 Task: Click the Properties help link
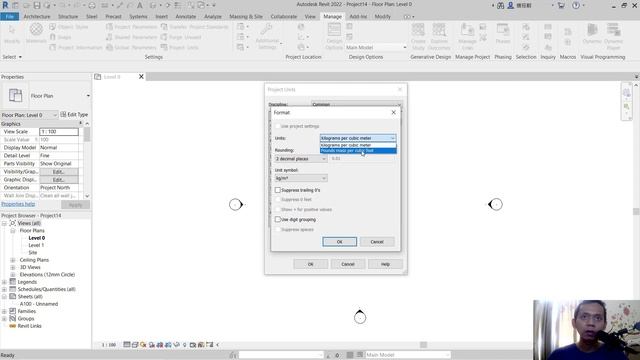18,204
